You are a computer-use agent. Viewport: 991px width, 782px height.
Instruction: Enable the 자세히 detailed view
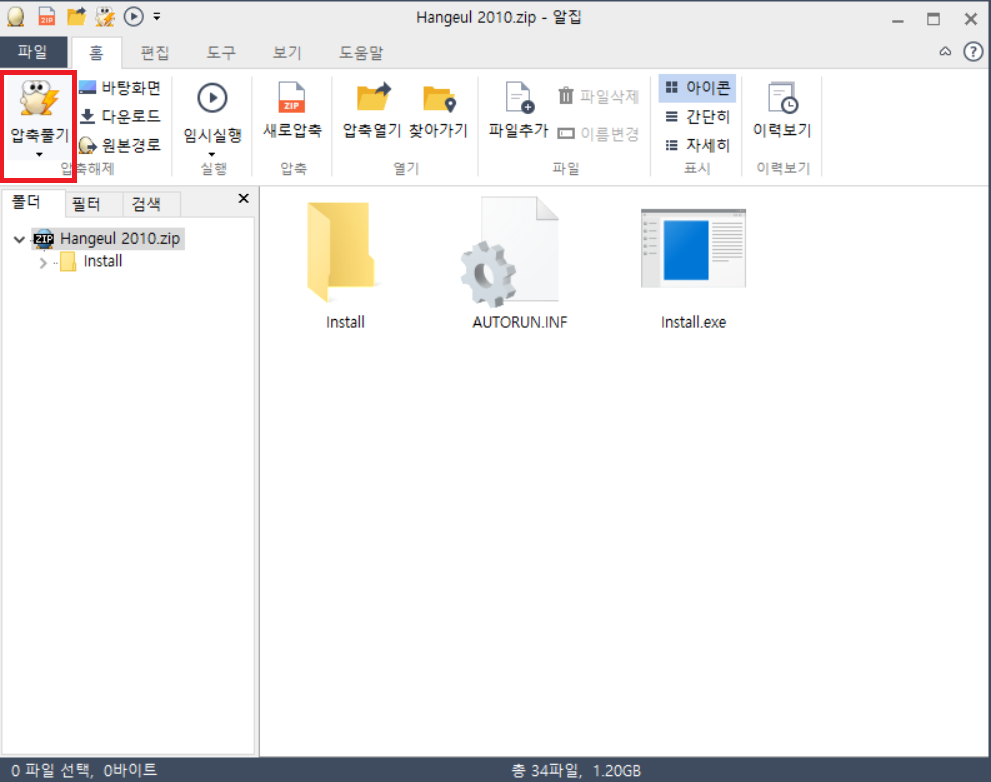[x=695, y=144]
